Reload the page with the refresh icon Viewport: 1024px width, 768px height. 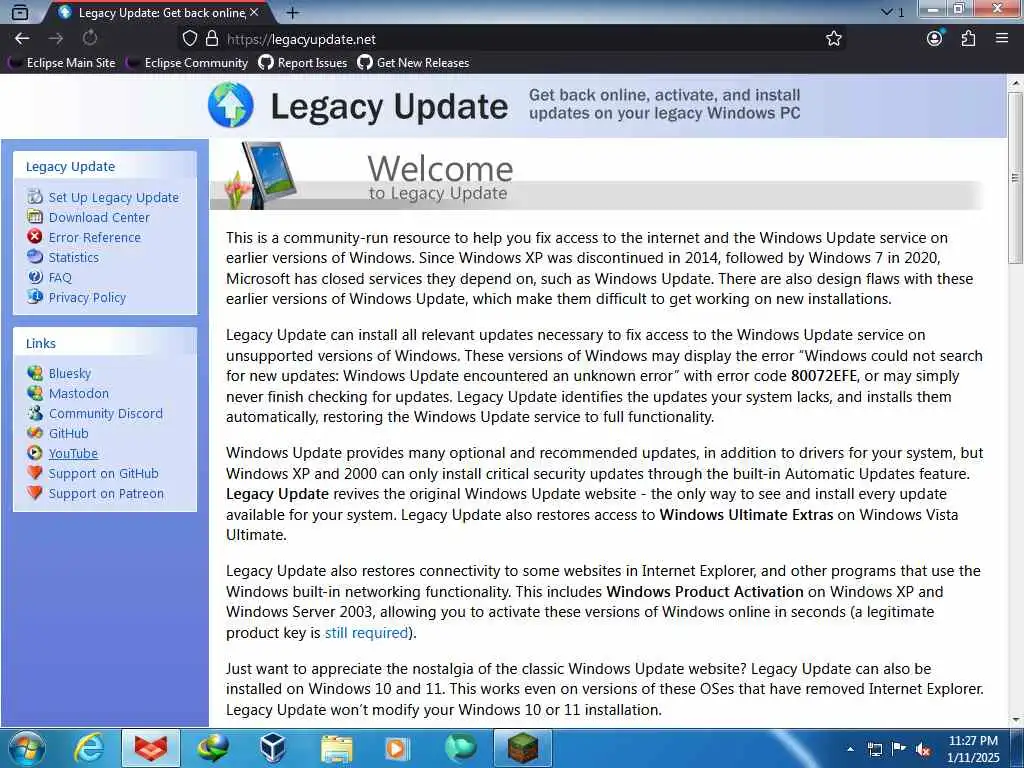pyautogui.click(x=89, y=39)
